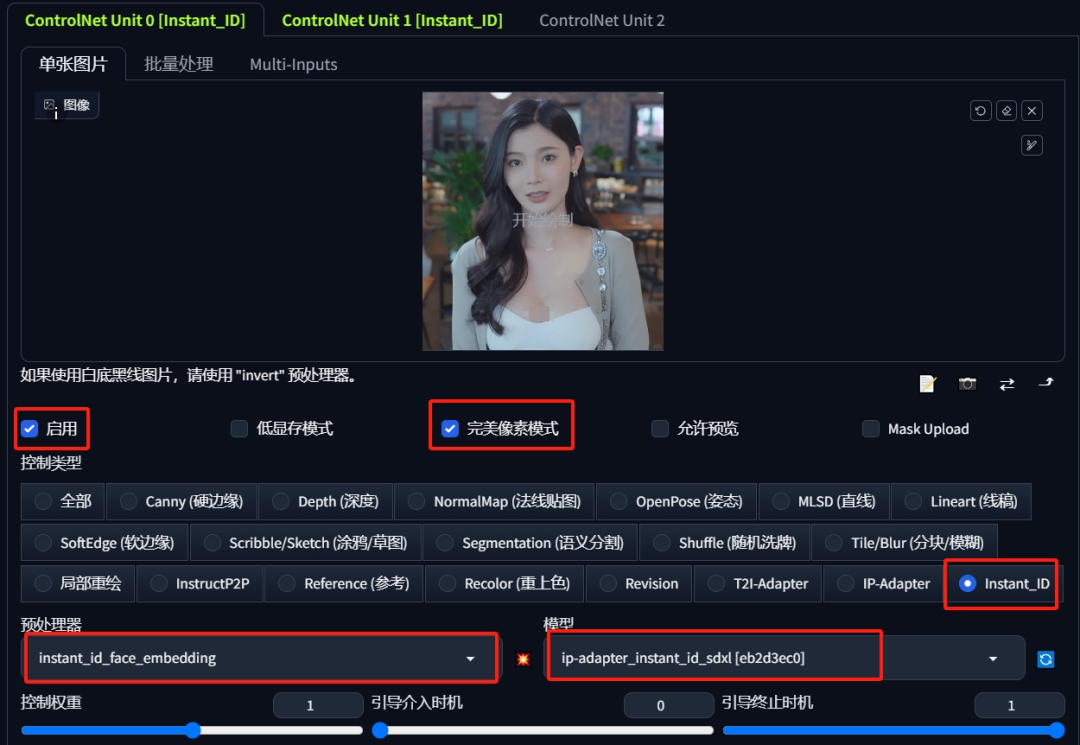Click the 控制权重 slider handle

point(193,730)
